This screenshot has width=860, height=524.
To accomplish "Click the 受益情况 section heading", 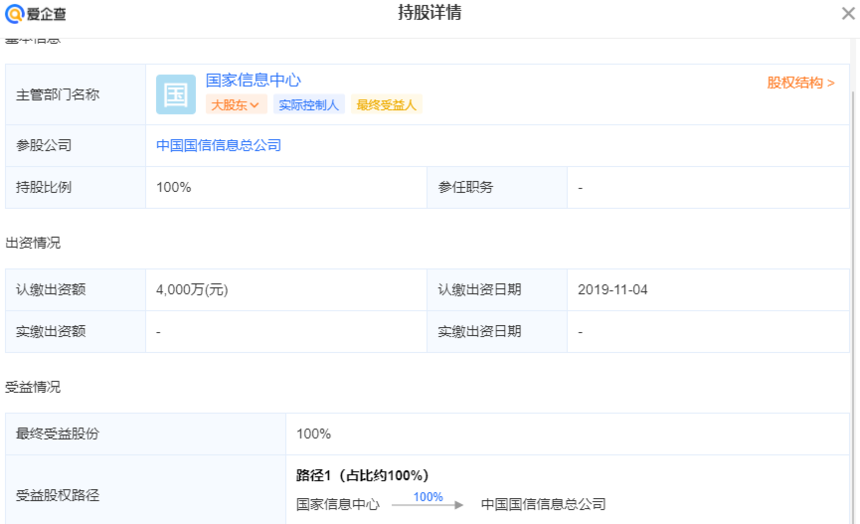I will pyautogui.click(x=33, y=387).
